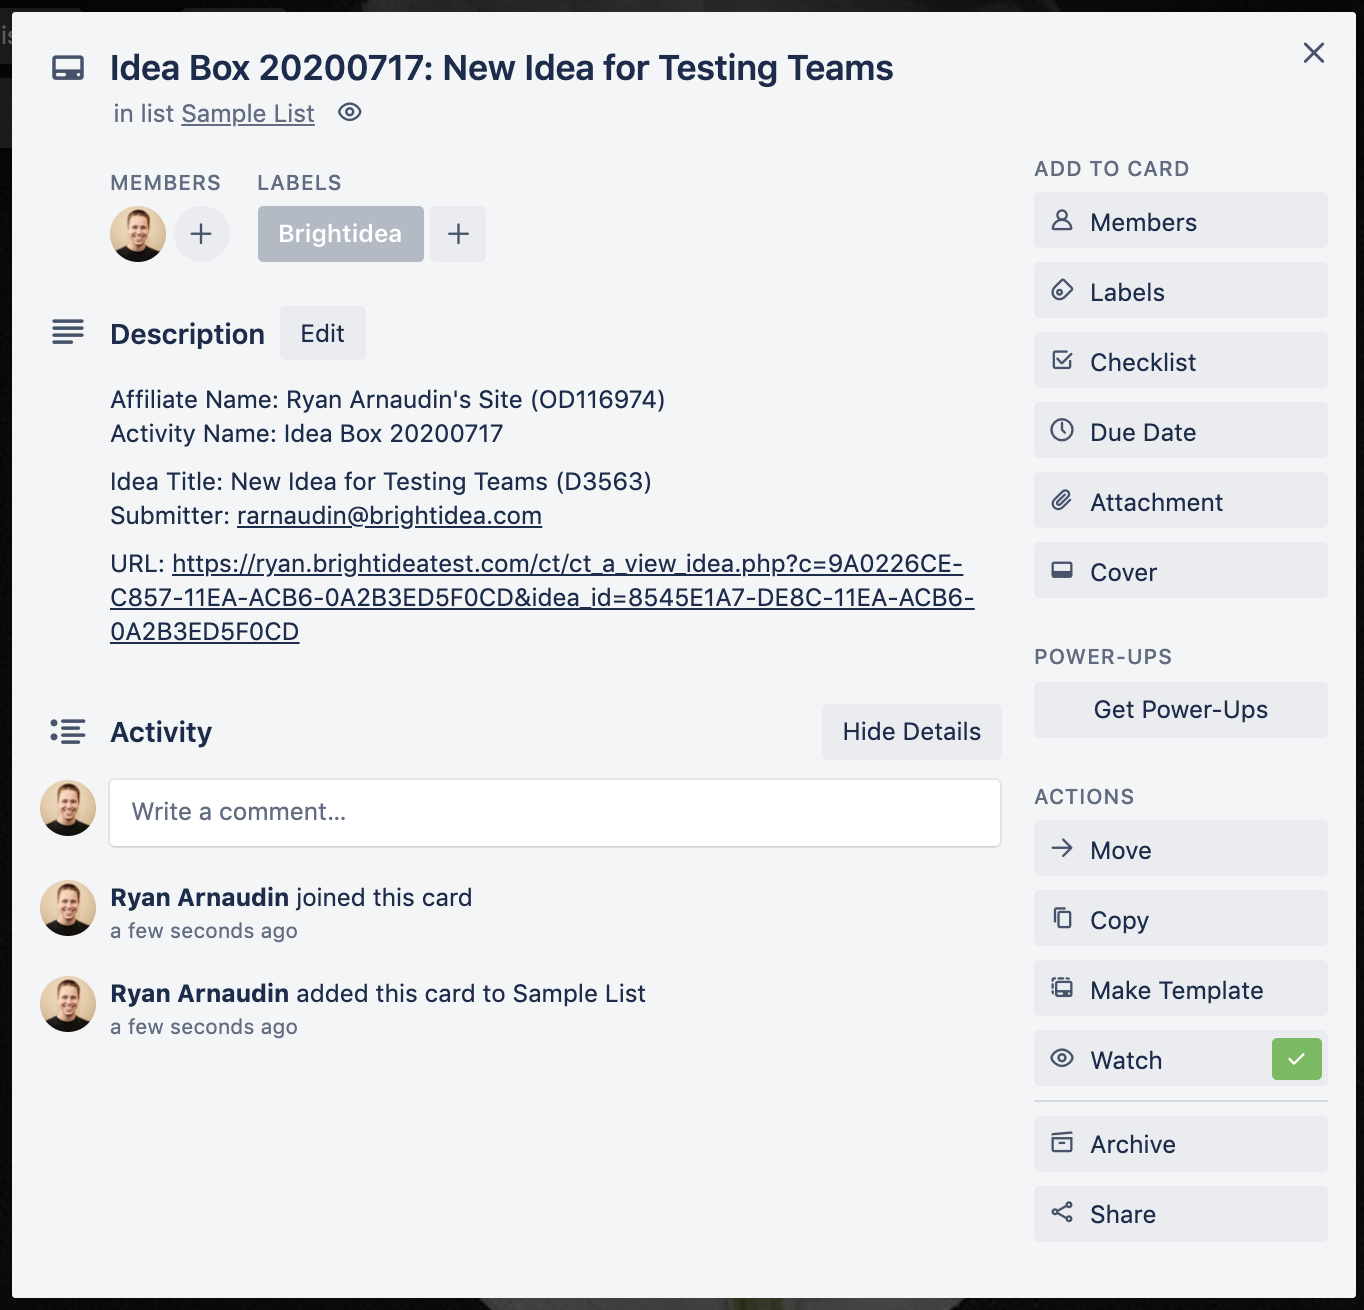Archive this card
Viewport: 1364px width, 1310px height.
point(1181,1144)
